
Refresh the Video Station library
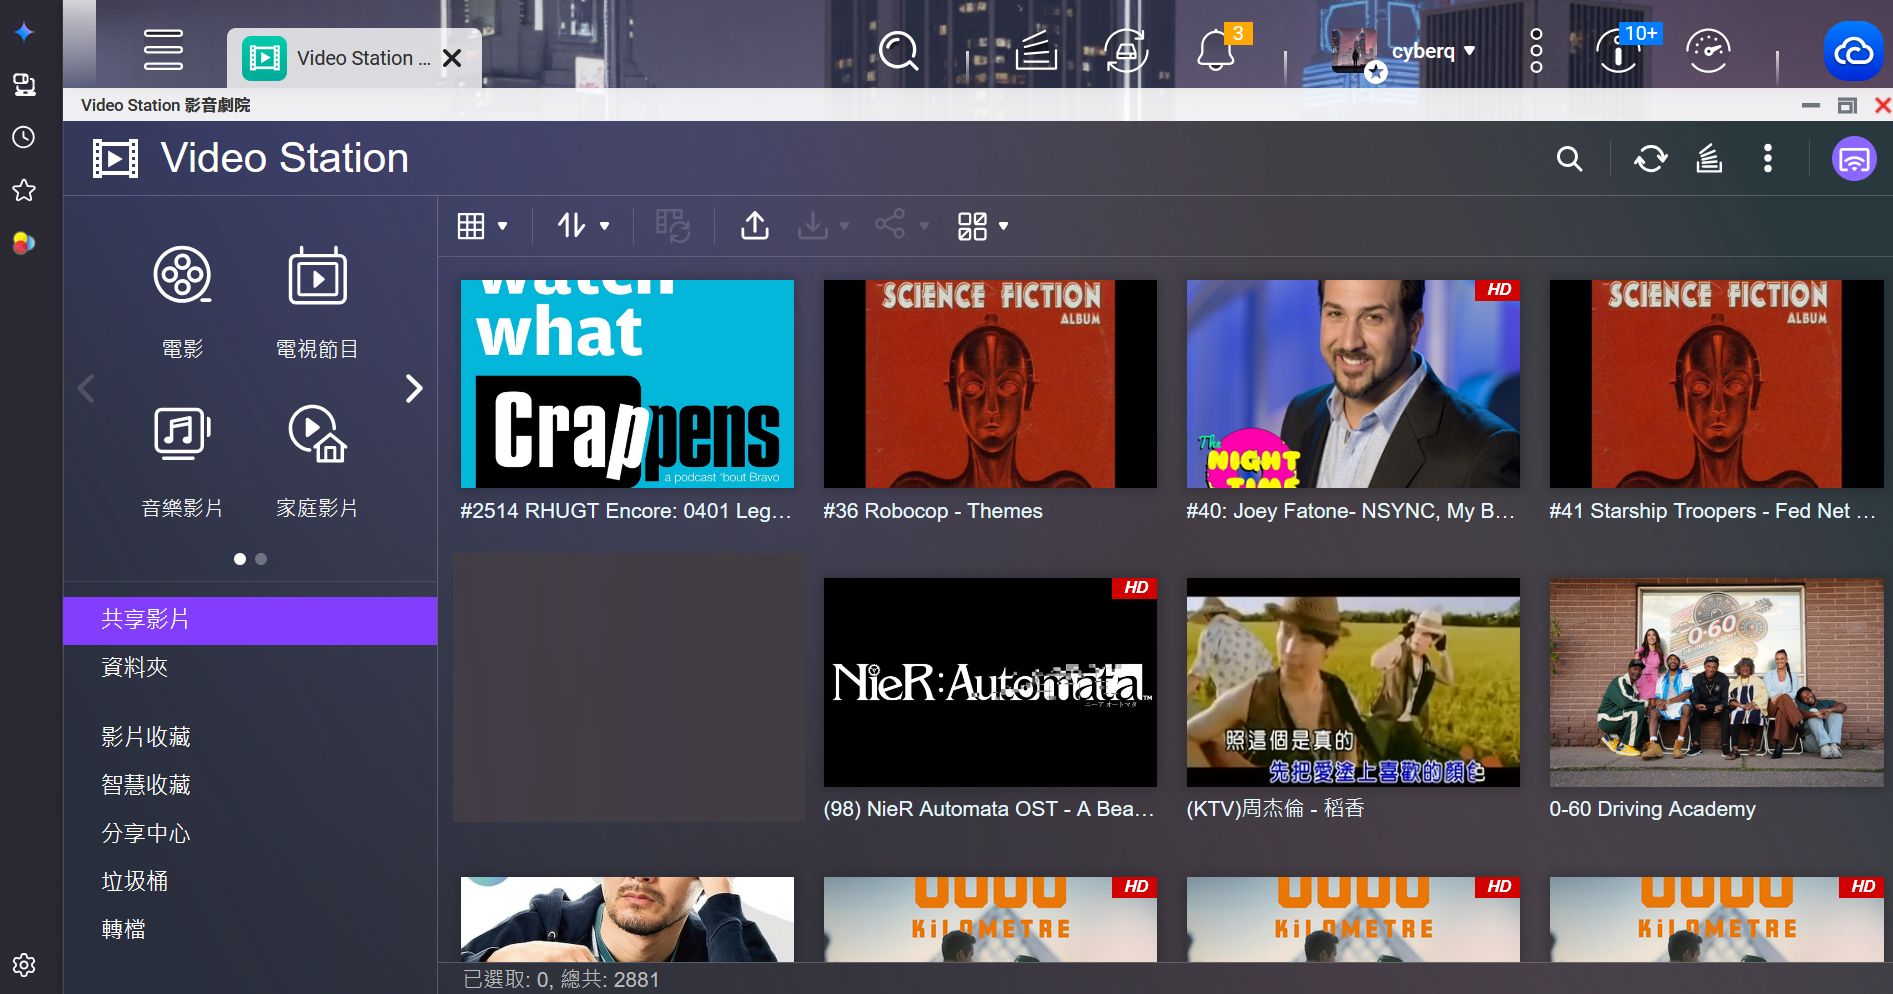[x=1651, y=159]
